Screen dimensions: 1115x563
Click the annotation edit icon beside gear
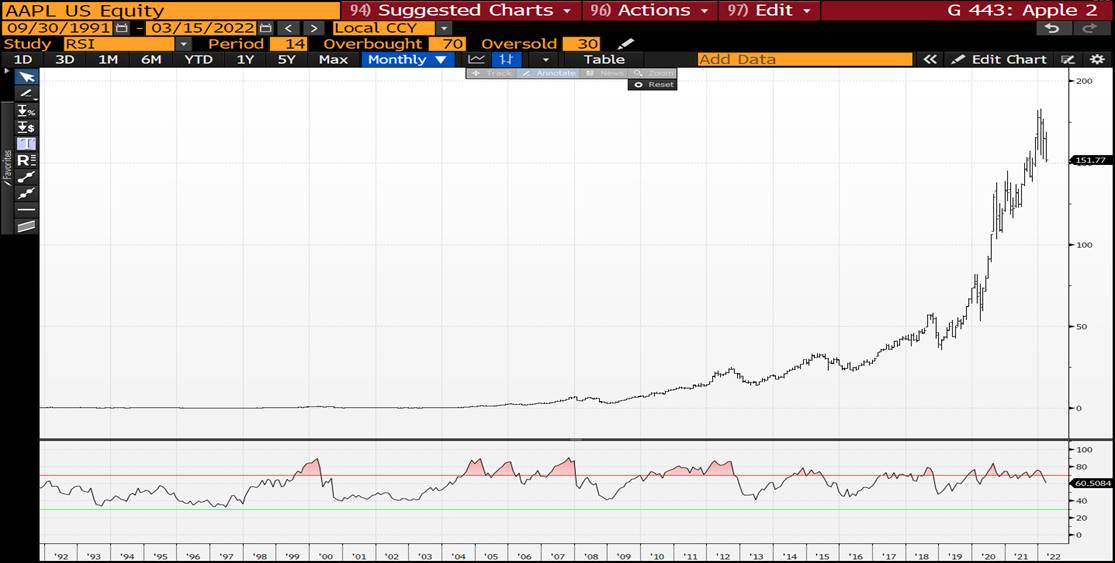tap(1067, 60)
